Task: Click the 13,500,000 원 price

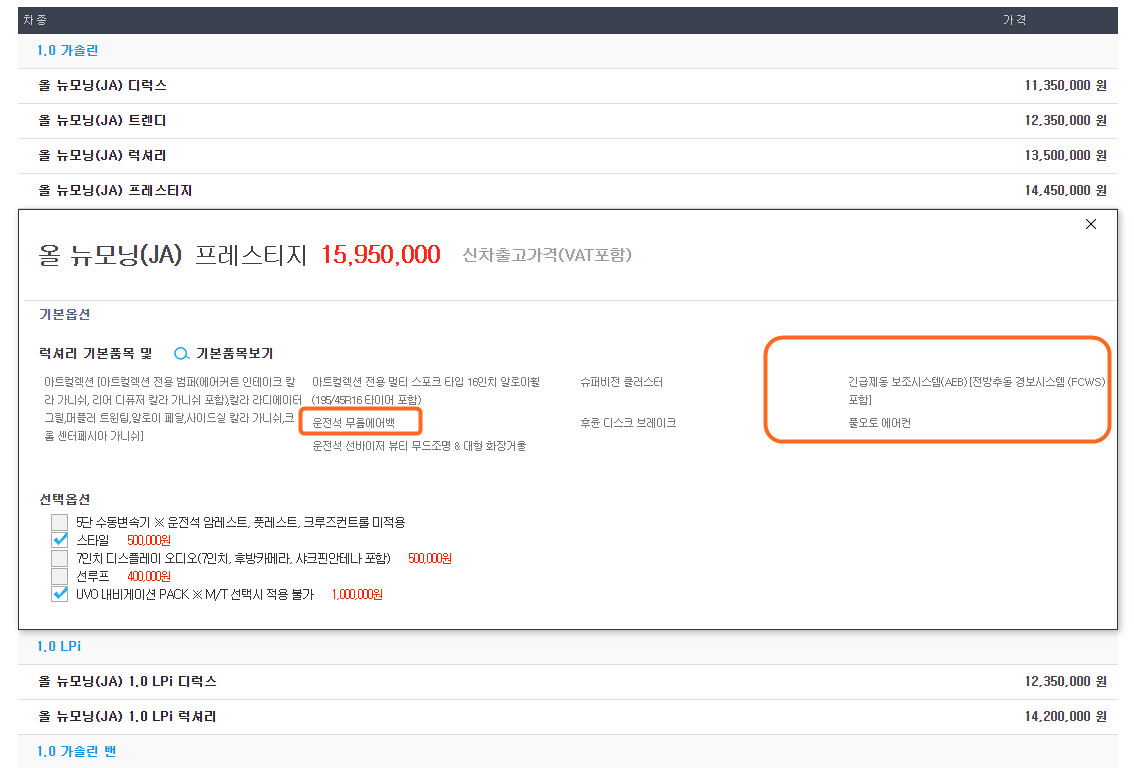Action: pyautogui.click(x=1065, y=155)
